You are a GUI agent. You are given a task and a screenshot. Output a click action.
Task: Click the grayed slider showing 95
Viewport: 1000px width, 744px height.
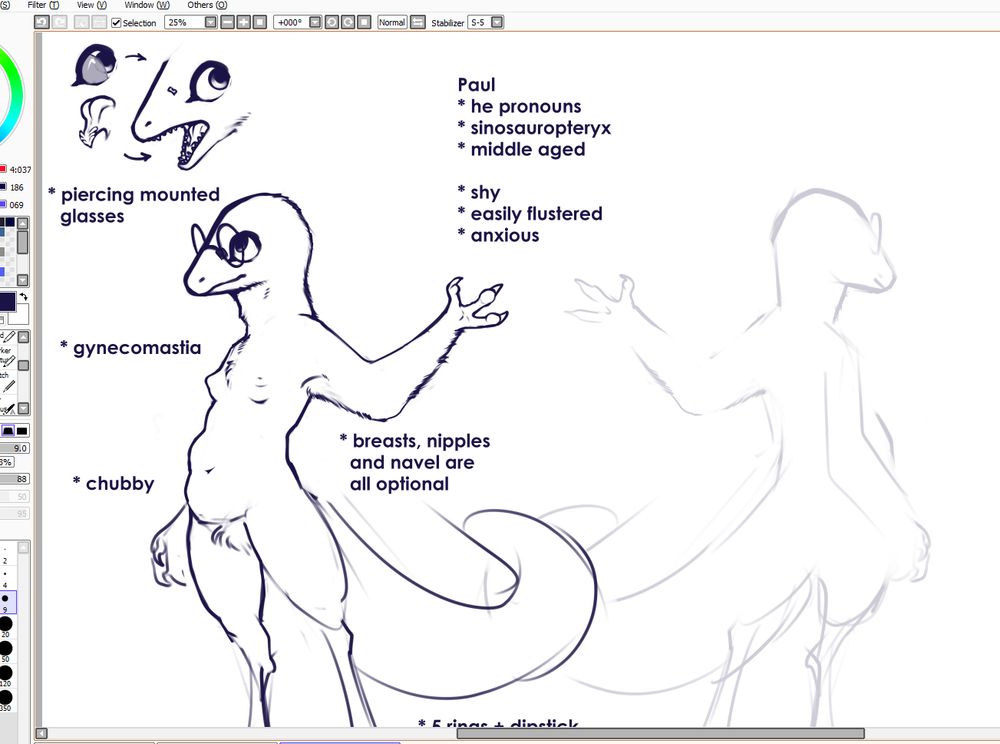tap(14, 513)
